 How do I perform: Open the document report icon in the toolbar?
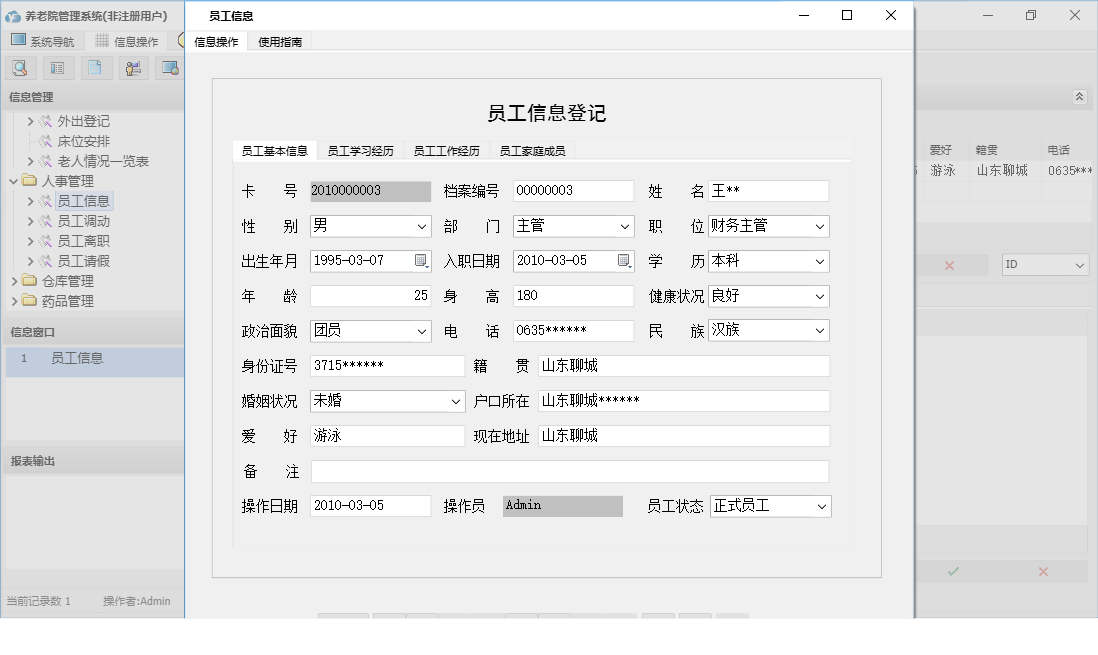click(x=95, y=67)
